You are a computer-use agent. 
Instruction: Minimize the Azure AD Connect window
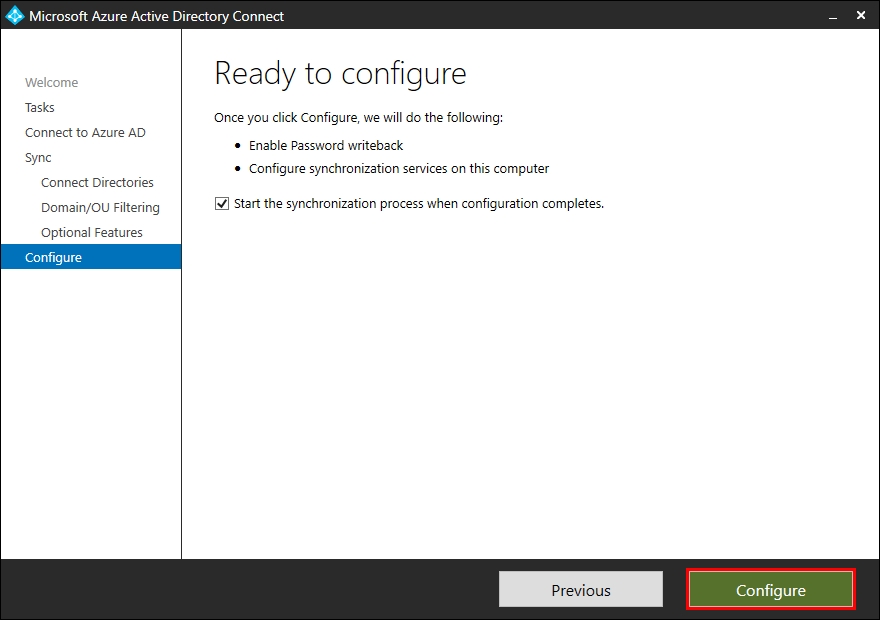[832, 16]
